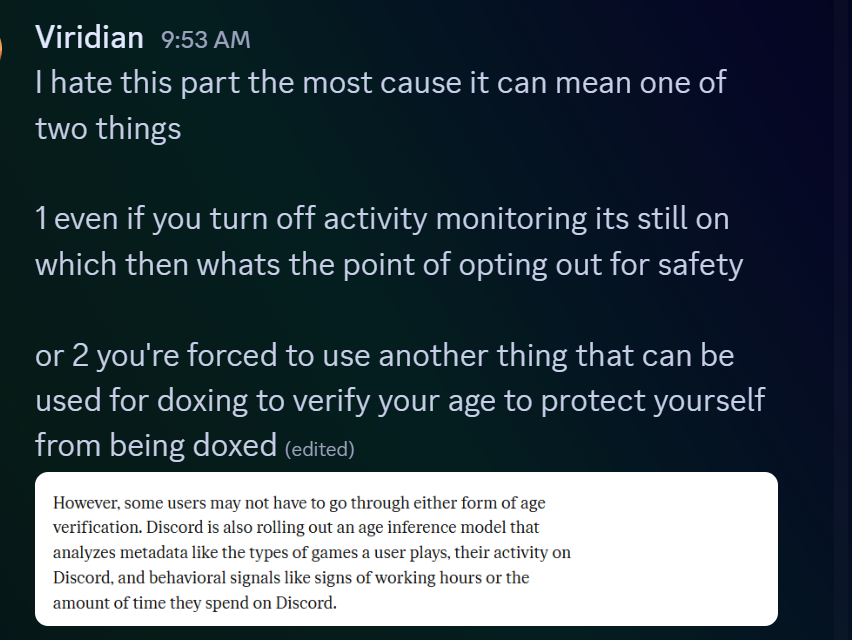The height and width of the screenshot is (640, 852).
Task: Click the line "used for doxing to verify"
Action: click(x=399, y=400)
